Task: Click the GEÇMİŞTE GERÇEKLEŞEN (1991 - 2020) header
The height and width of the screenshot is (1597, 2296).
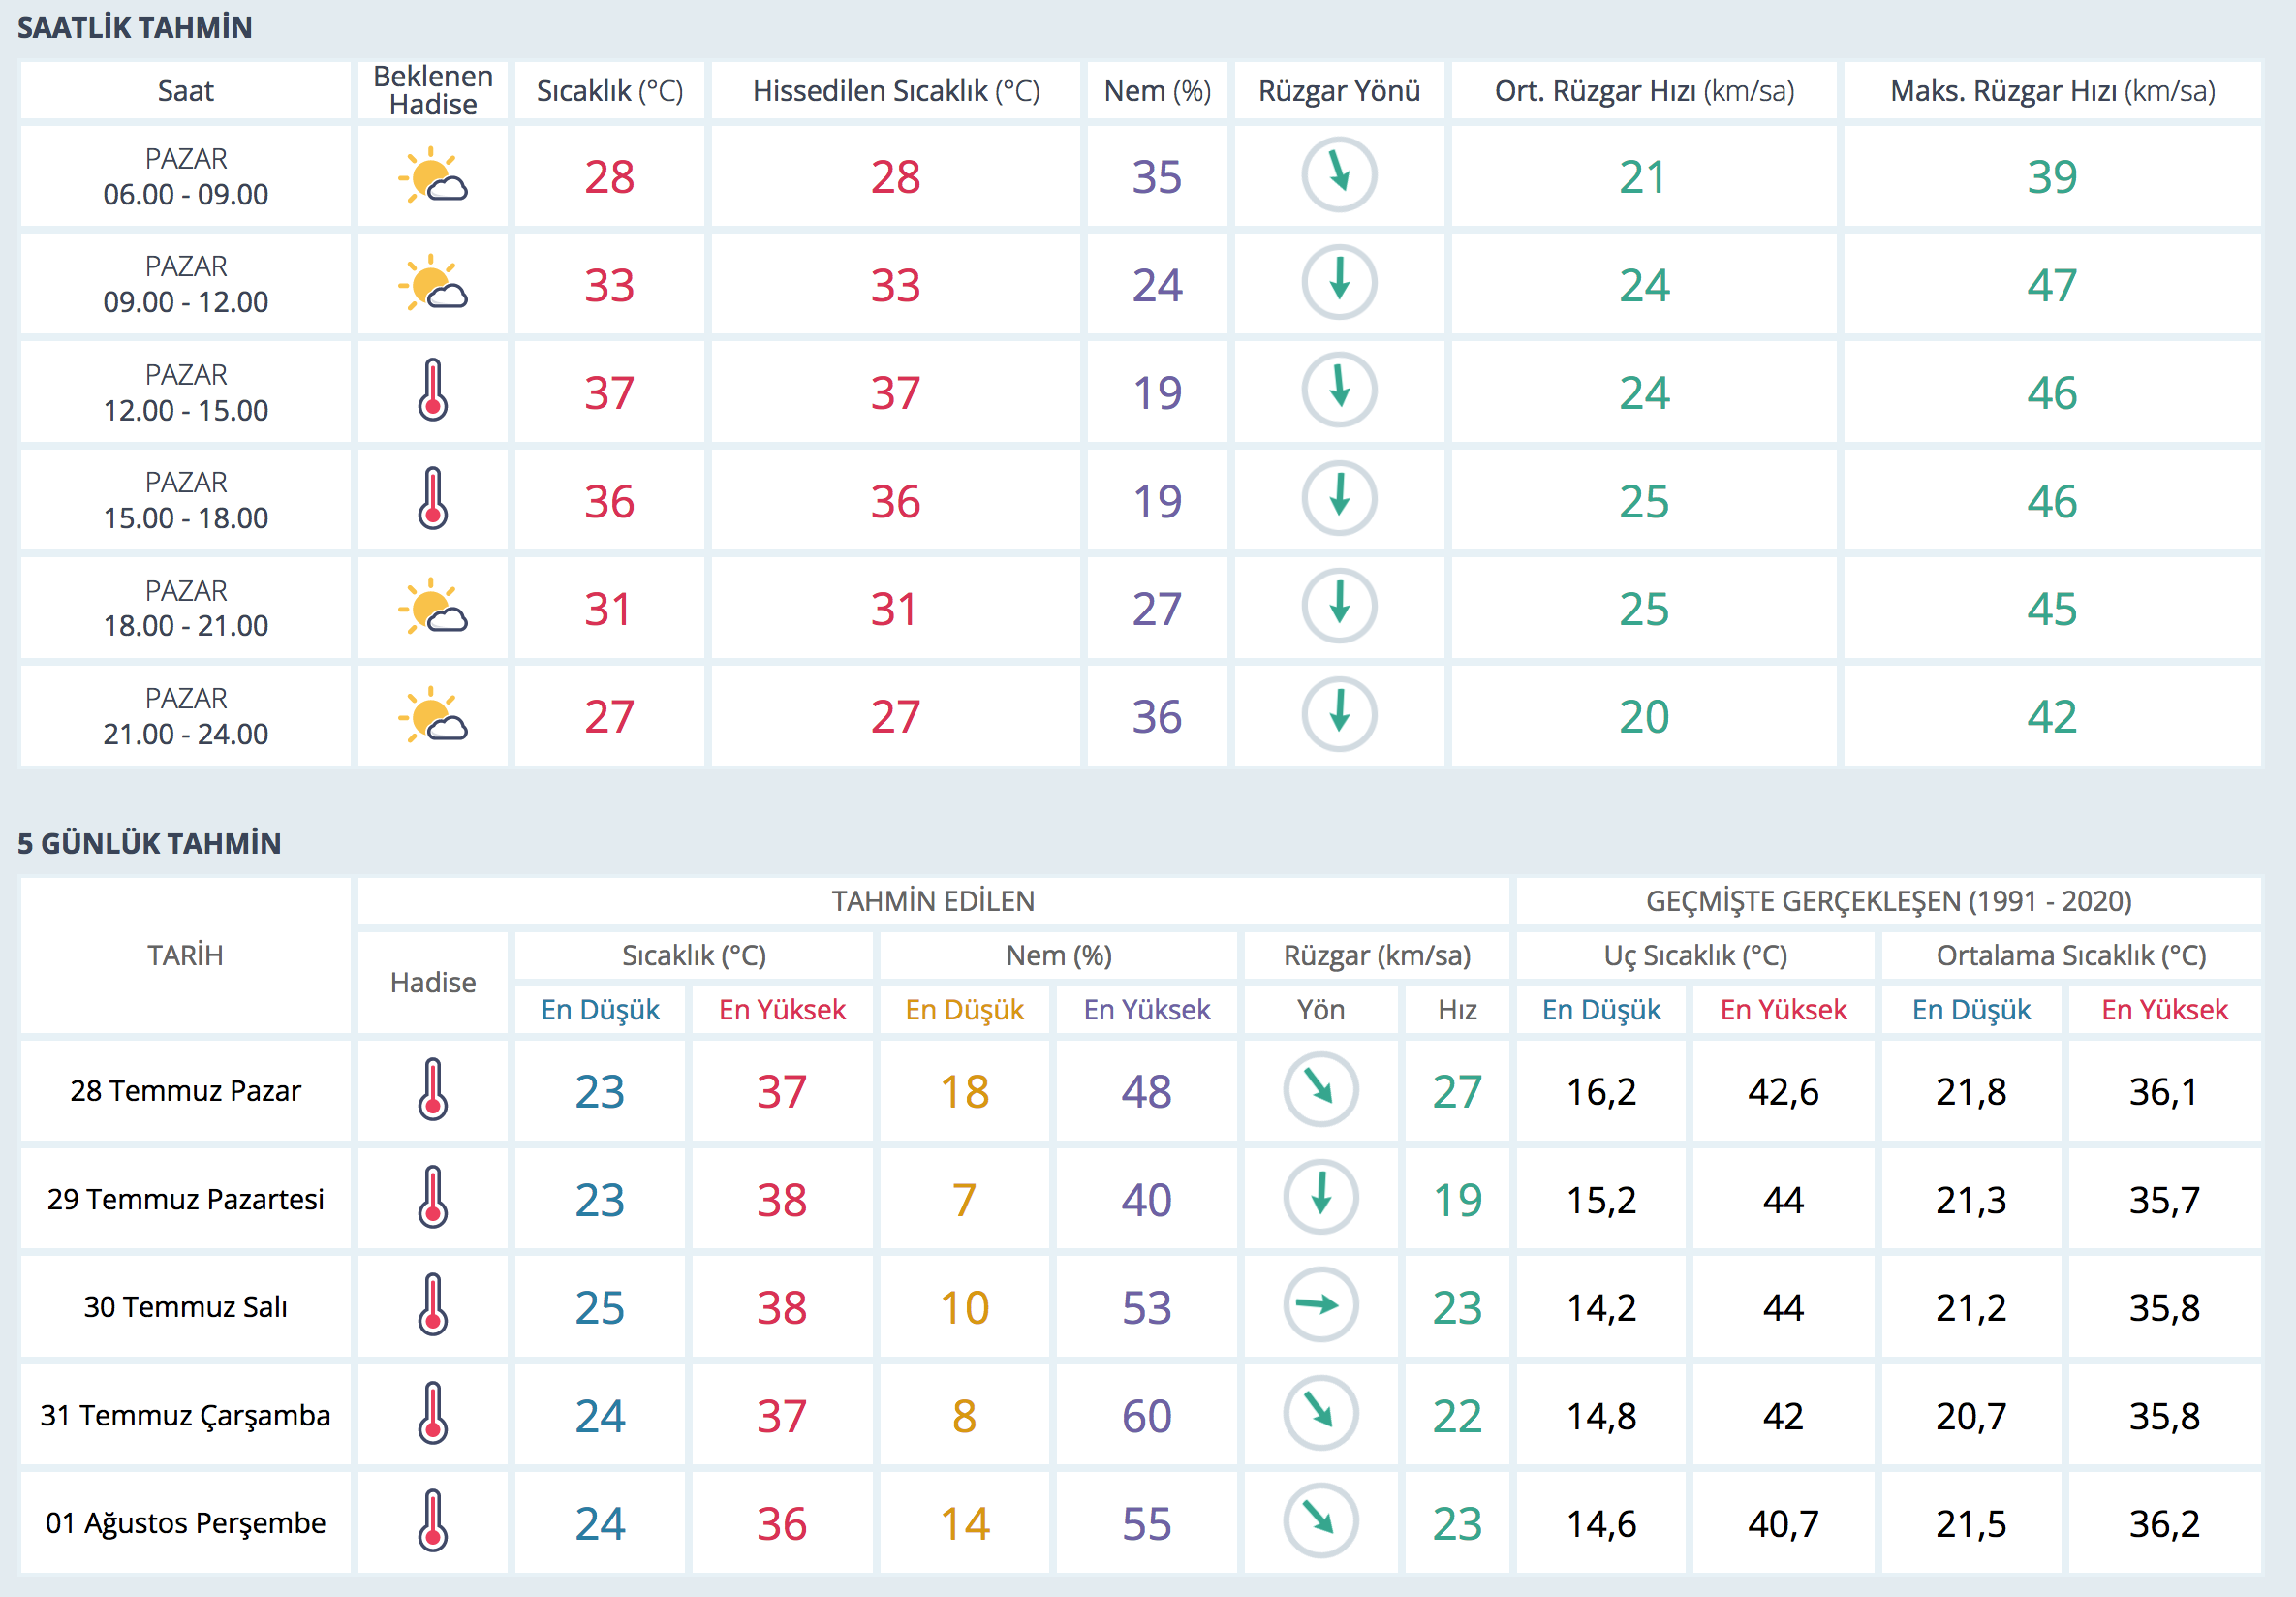Action: click(x=1888, y=901)
